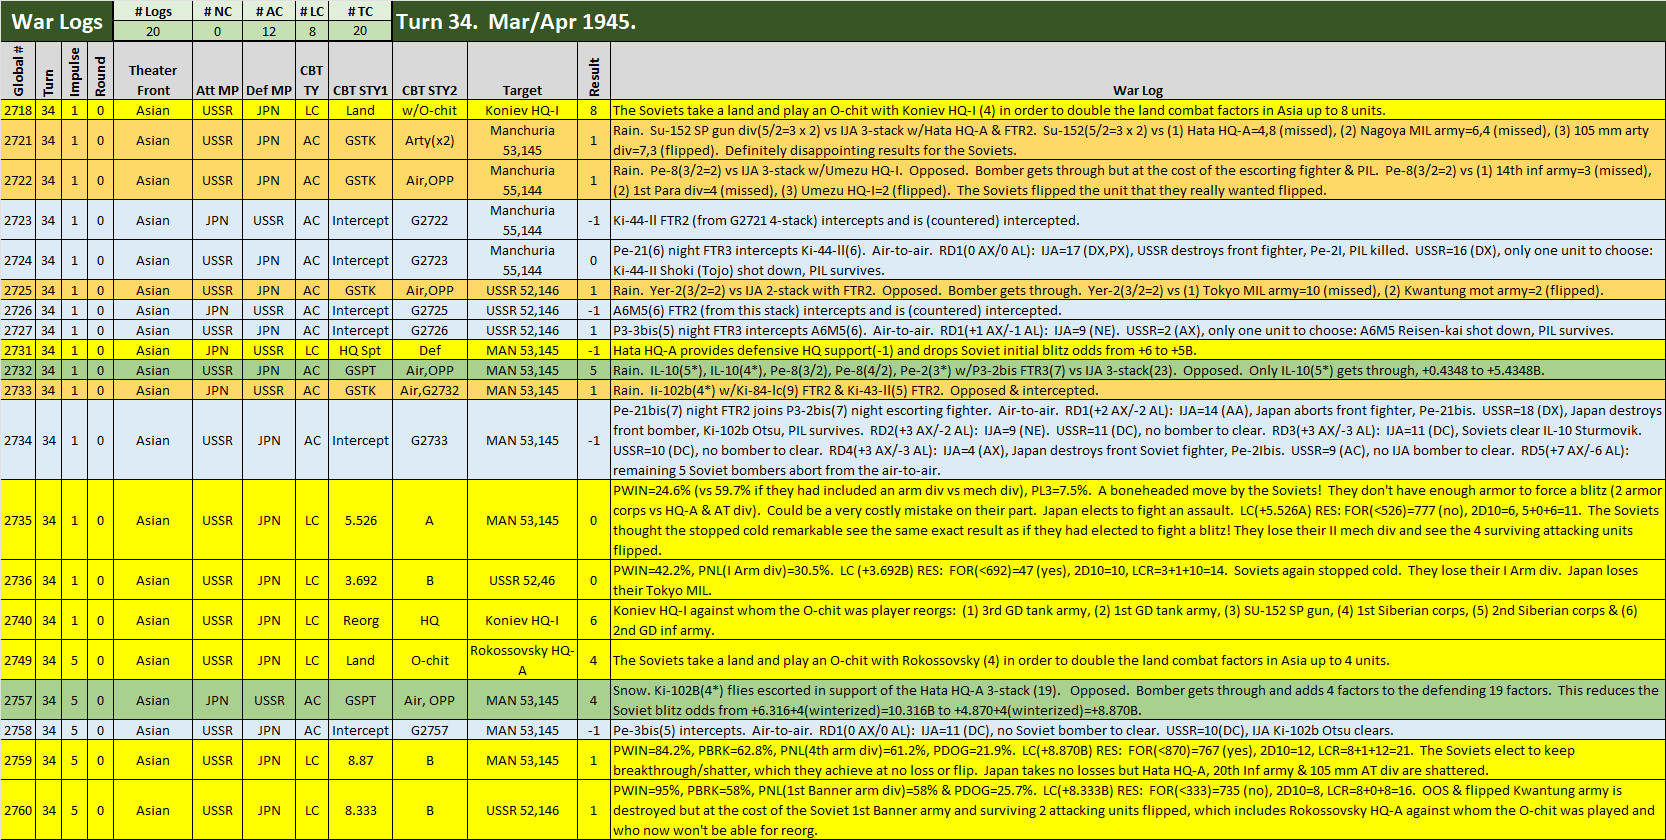The width and height of the screenshot is (1666, 840).
Task: Click the "G2733" cell
Action: point(430,440)
